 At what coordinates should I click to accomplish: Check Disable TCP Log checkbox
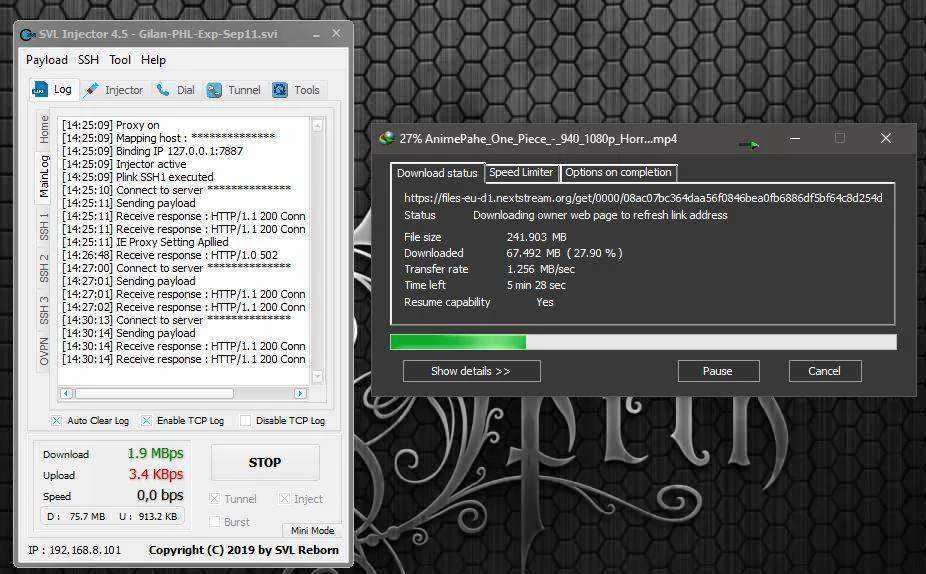click(x=245, y=420)
